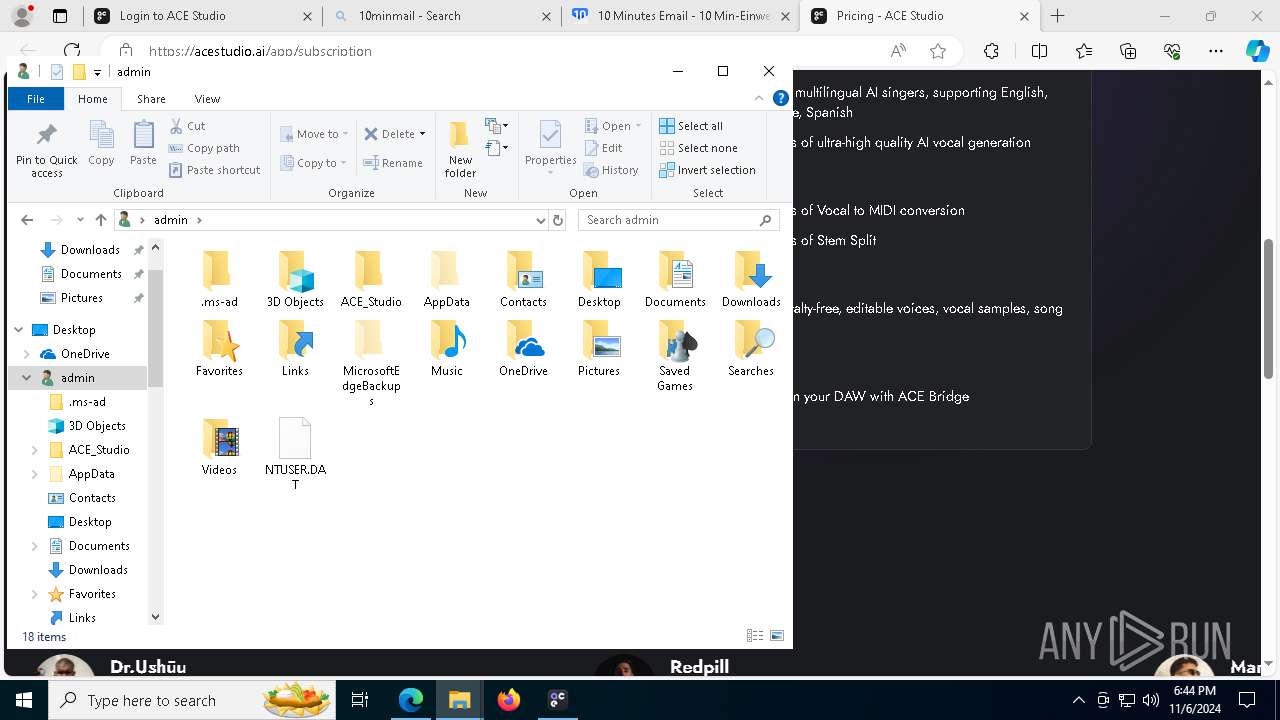Screen dimensions: 1280x720
Task: Click Copy path in Clipboard group
Action: [204, 148]
